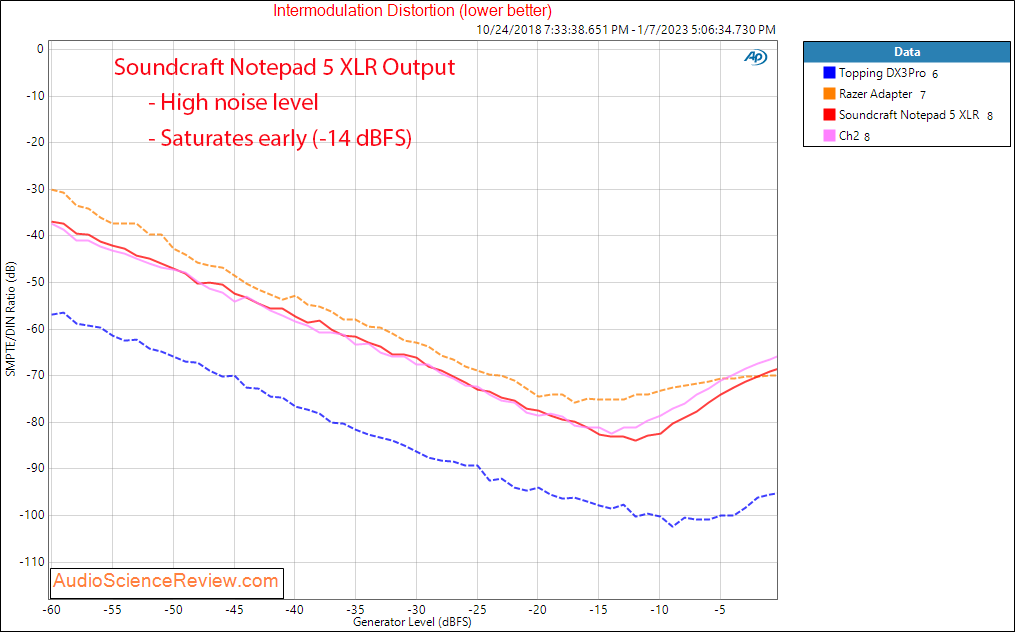Click the '-40' tick on the x-axis
The height and width of the screenshot is (632, 1015).
[x=295, y=610]
